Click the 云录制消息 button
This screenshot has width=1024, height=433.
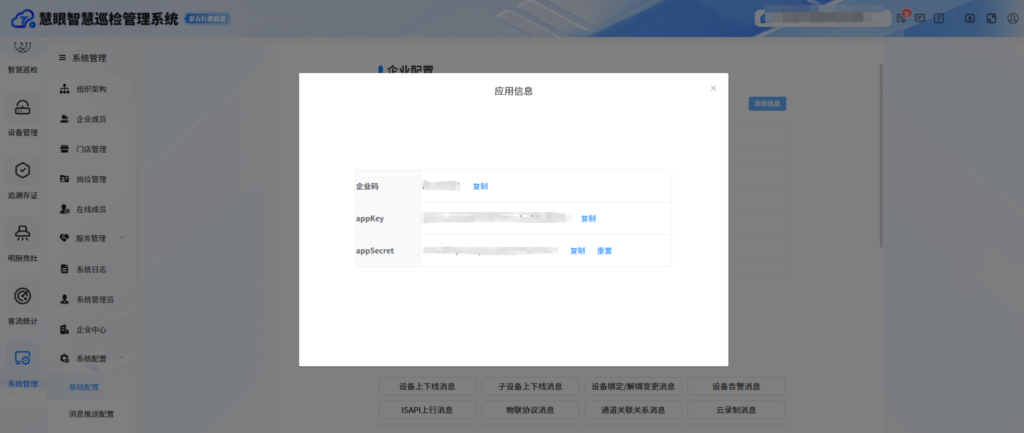pyautogui.click(x=736, y=410)
